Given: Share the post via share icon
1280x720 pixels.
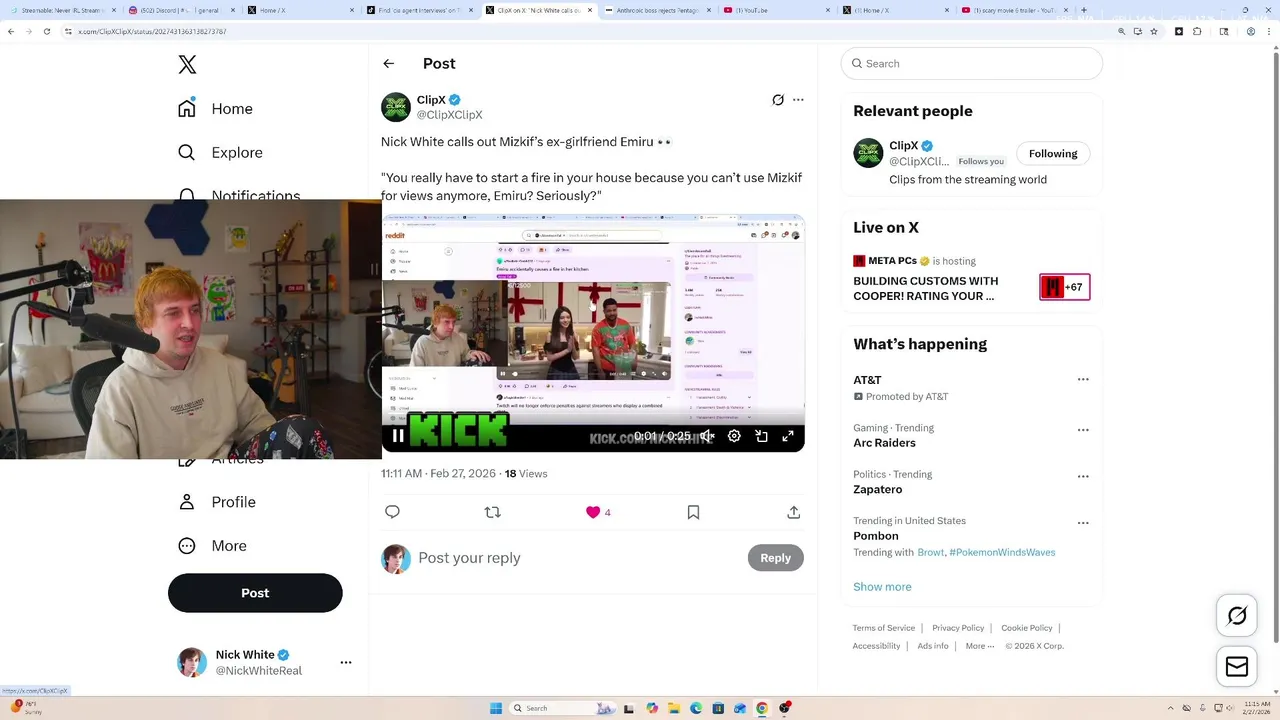Looking at the screenshot, I should pyautogui.click(x=793, y=512).
